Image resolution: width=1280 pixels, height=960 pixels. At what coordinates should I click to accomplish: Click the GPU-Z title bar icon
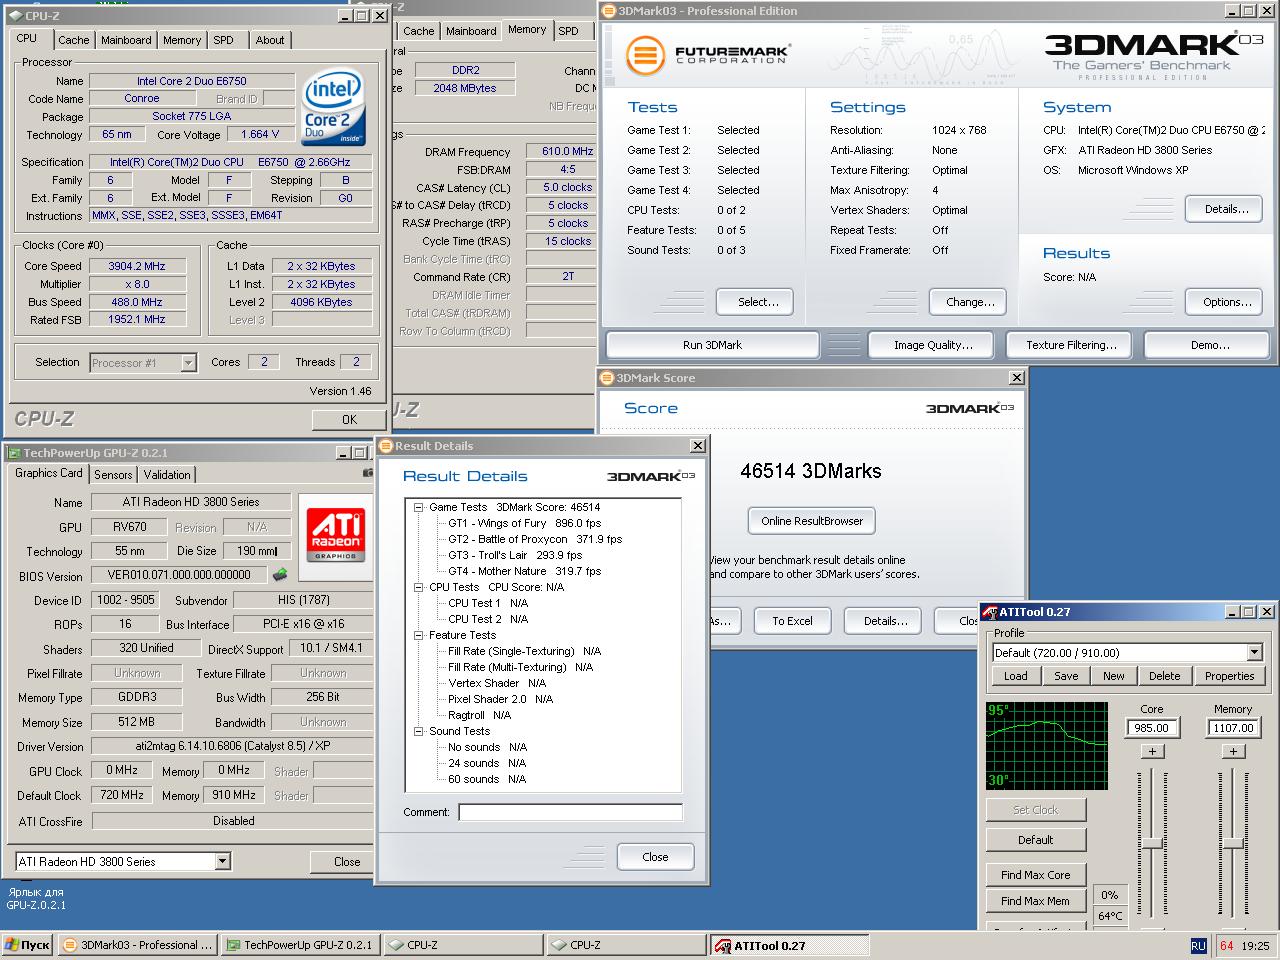14,452
